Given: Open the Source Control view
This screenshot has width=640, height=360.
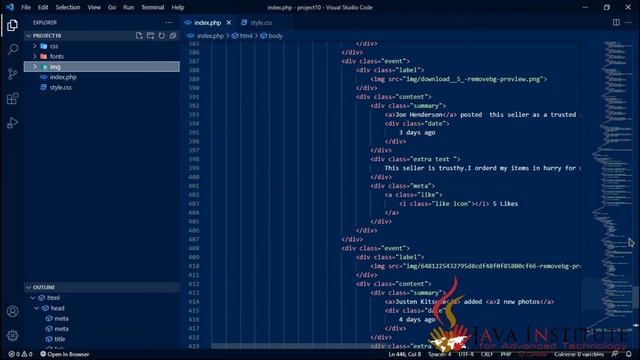Looking at the screenshot, I should click(x=12, y=74).
